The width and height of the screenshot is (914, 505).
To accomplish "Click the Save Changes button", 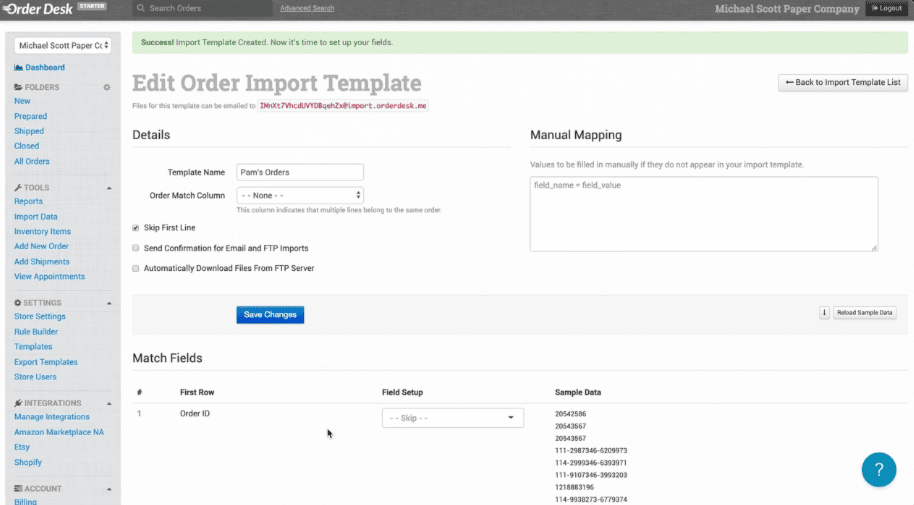I will click(x=270, y=315).
